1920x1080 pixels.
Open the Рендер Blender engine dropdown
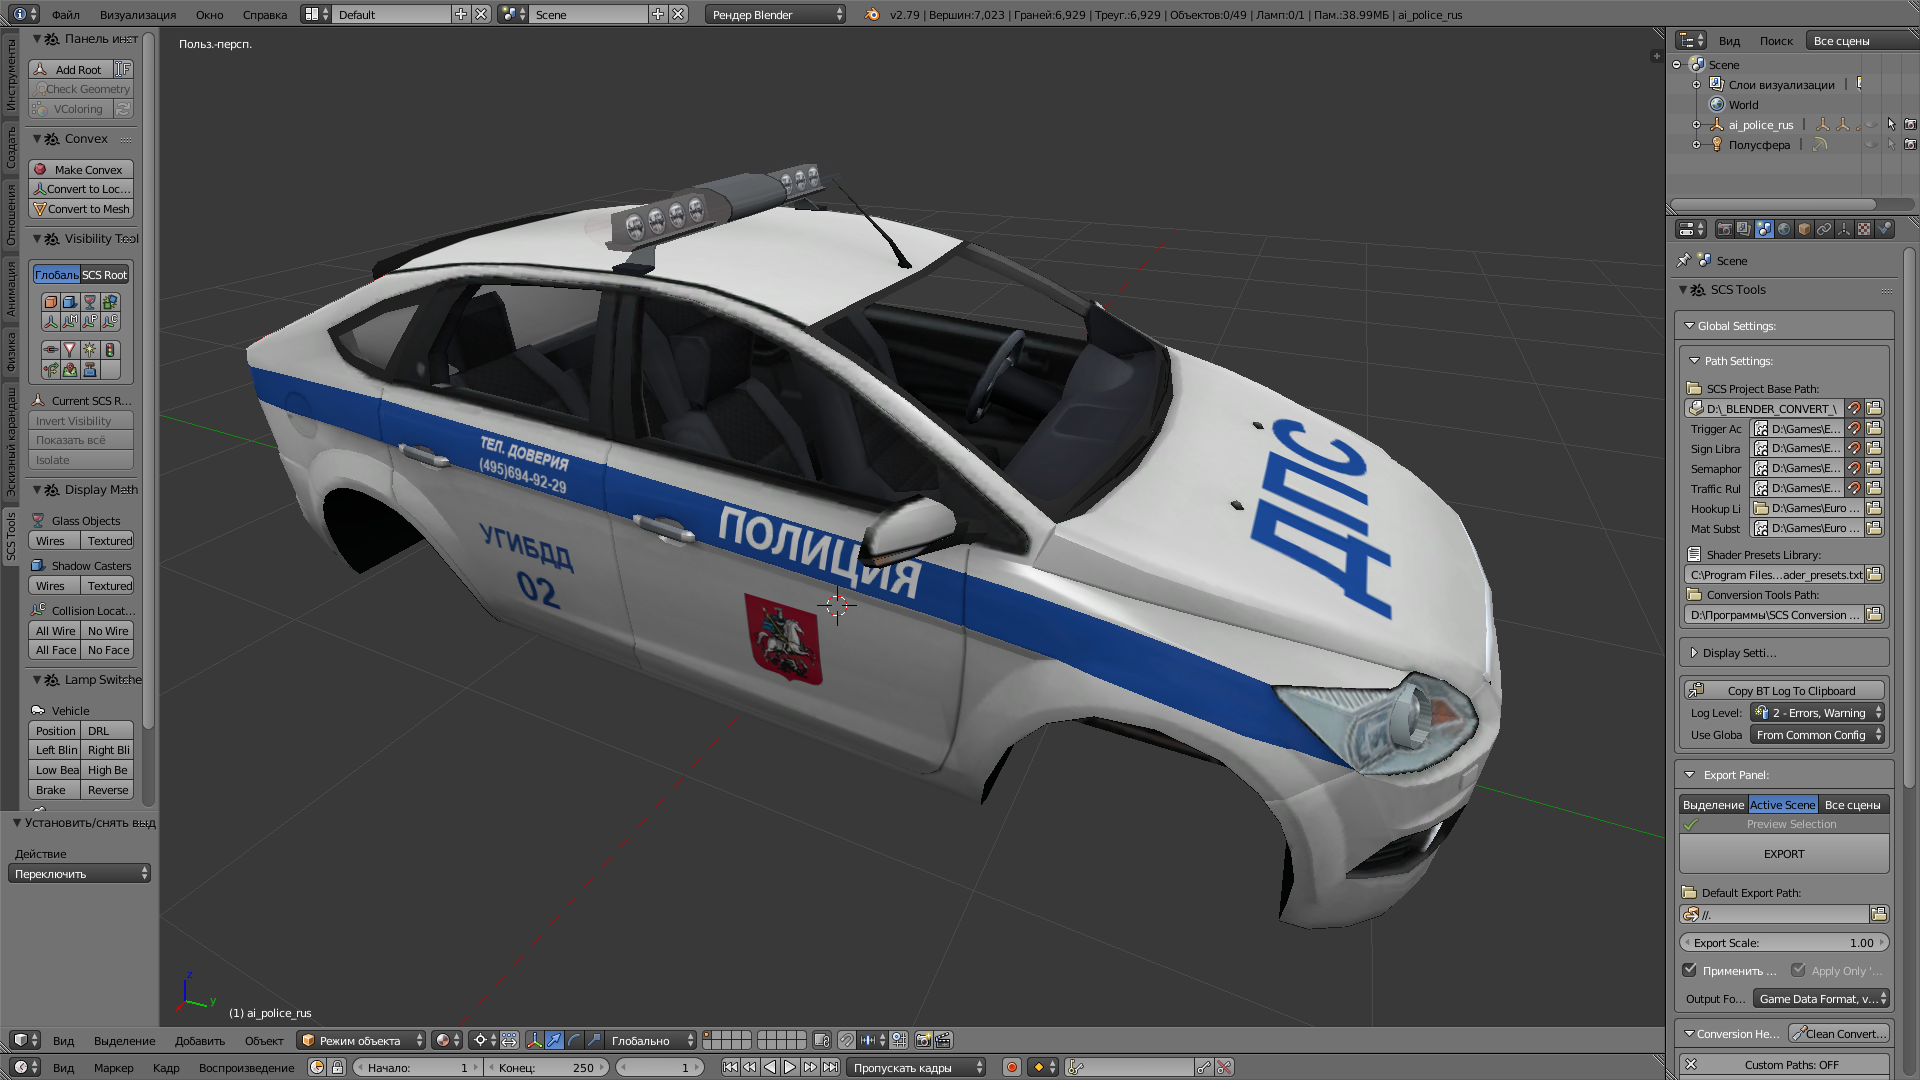coord(775,14)
